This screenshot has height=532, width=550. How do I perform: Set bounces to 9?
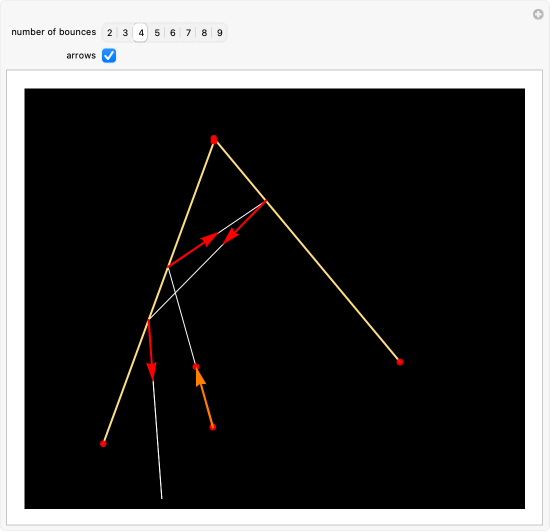click(x=220, y=33)
